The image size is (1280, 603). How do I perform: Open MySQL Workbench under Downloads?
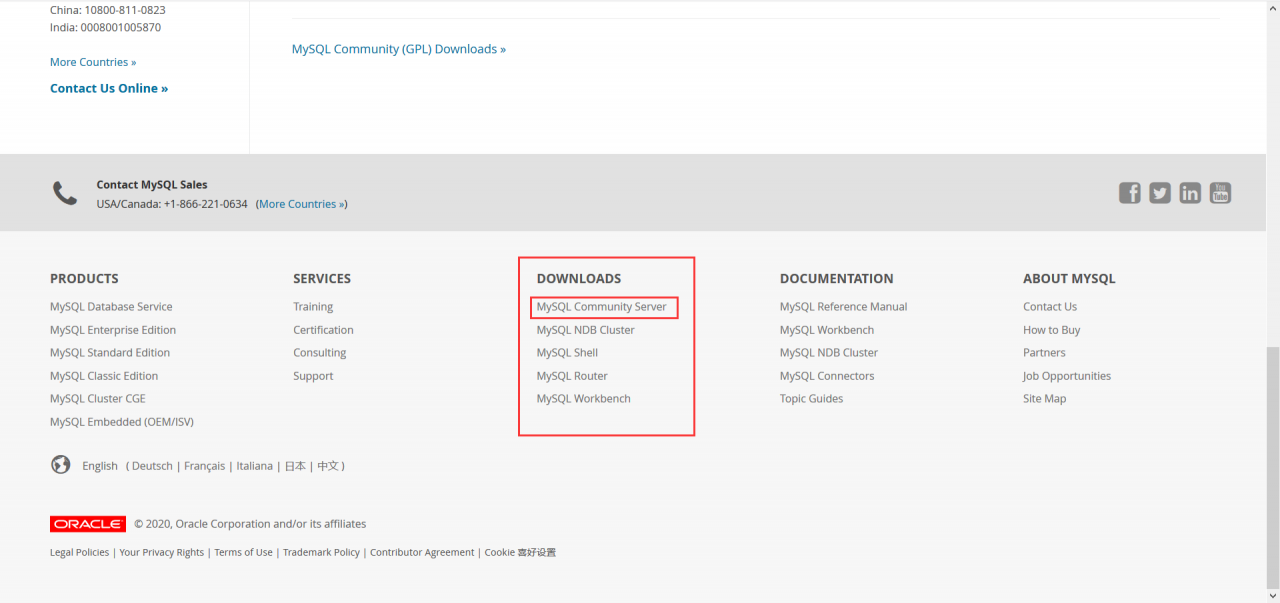pos(583,399)
